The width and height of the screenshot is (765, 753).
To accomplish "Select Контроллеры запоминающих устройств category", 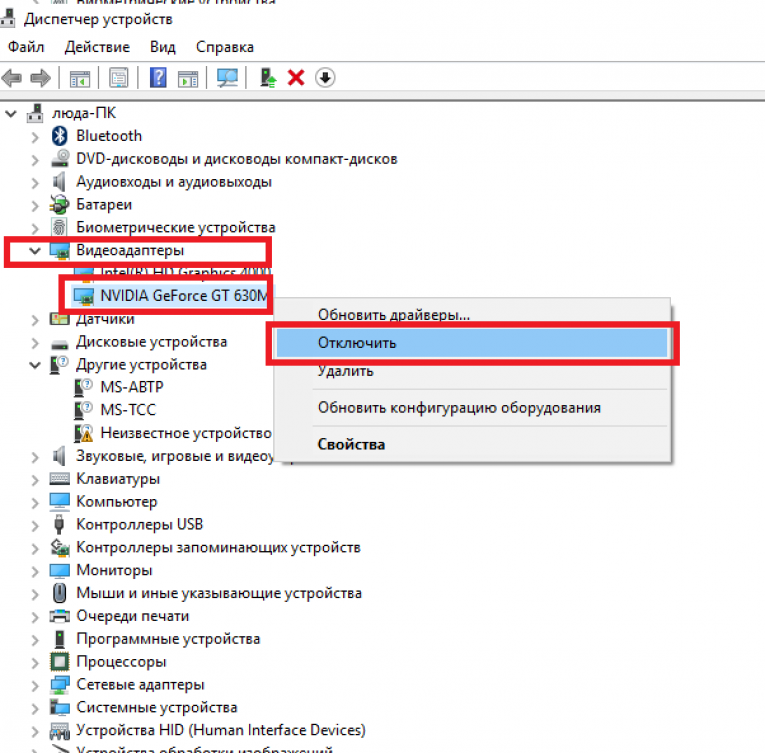I will pos(218,547).
